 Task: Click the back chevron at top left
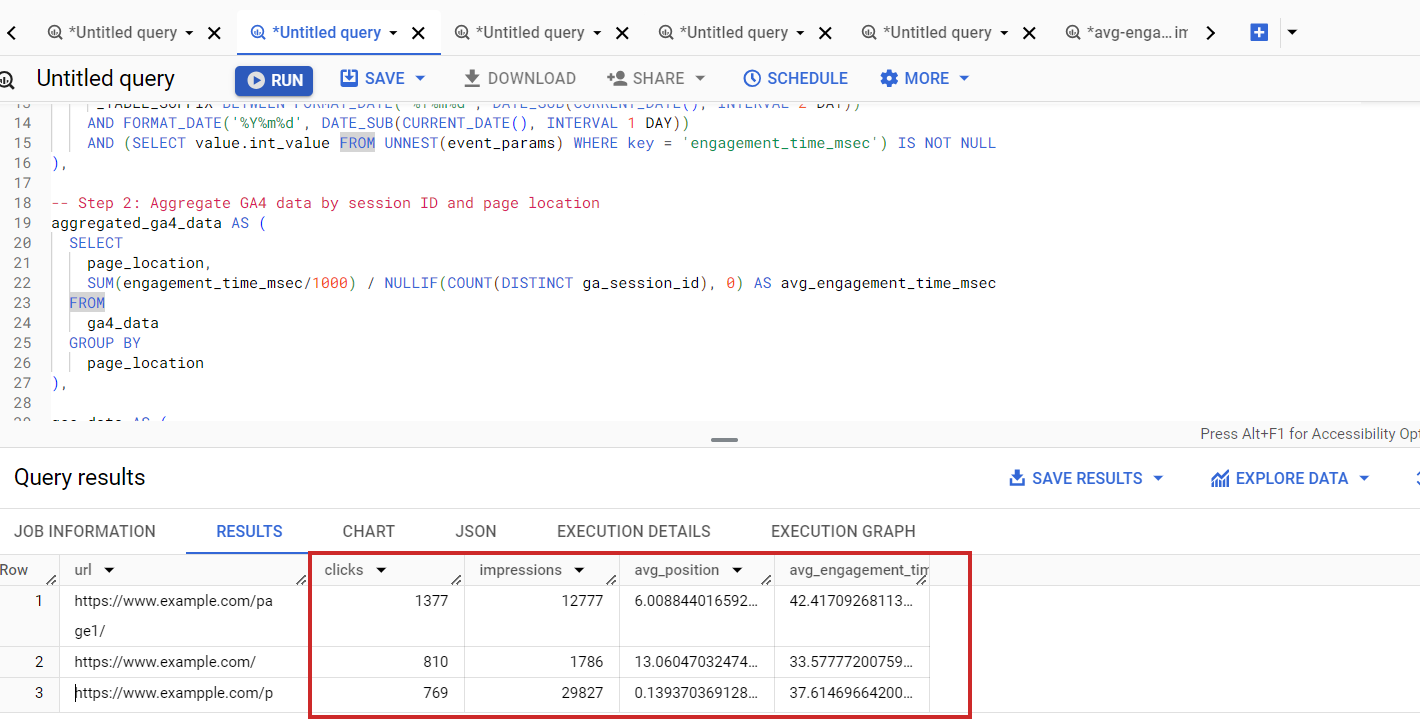(11, 31)
